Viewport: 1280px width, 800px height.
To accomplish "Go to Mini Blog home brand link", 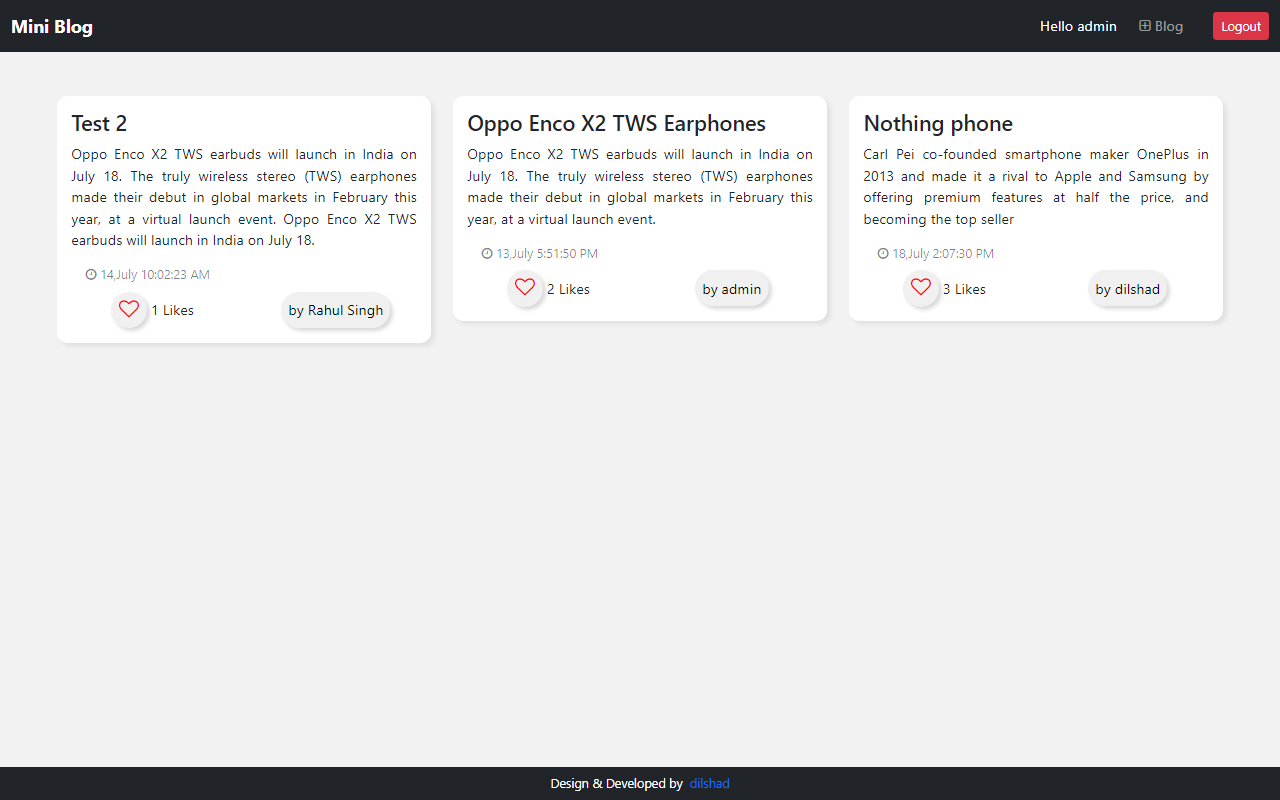I will click(x=52, y=26).
